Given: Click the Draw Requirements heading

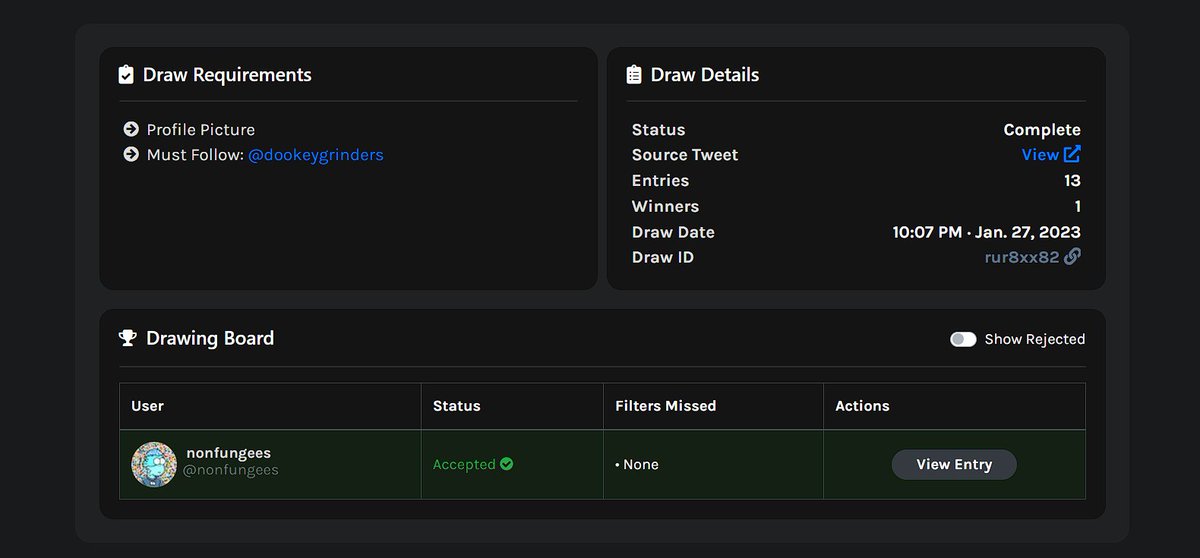Looking at the screenshot, I should pyautogui.click(x=227, y=75).
